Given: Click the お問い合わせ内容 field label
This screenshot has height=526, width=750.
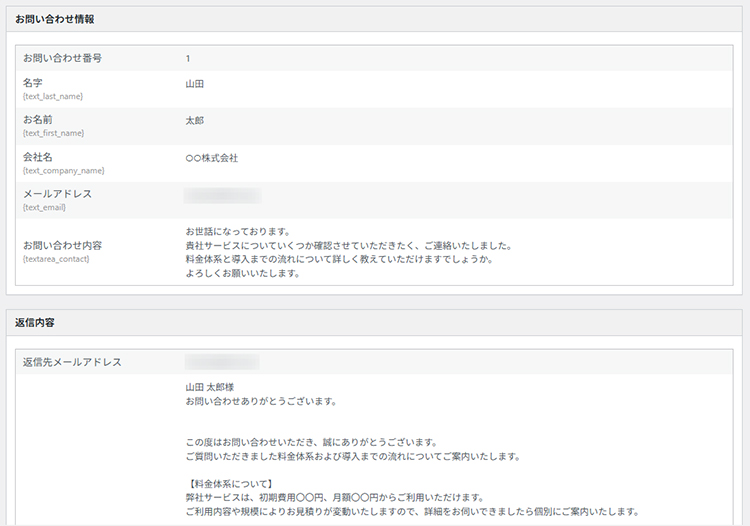Looking at the screenshot, I should tap(62, 245).
